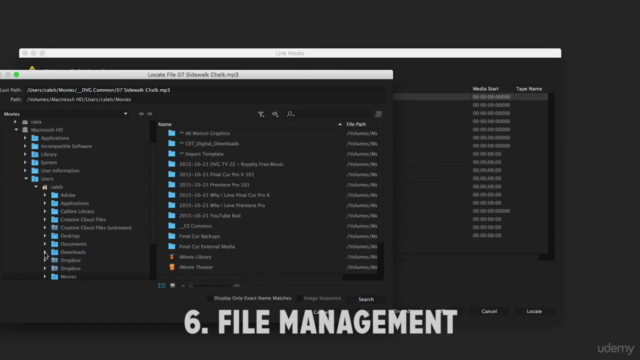The height and width of the screenshot is (360, 640).
Task: Go back with the left arrow icon
Action: tap(141, 114)
